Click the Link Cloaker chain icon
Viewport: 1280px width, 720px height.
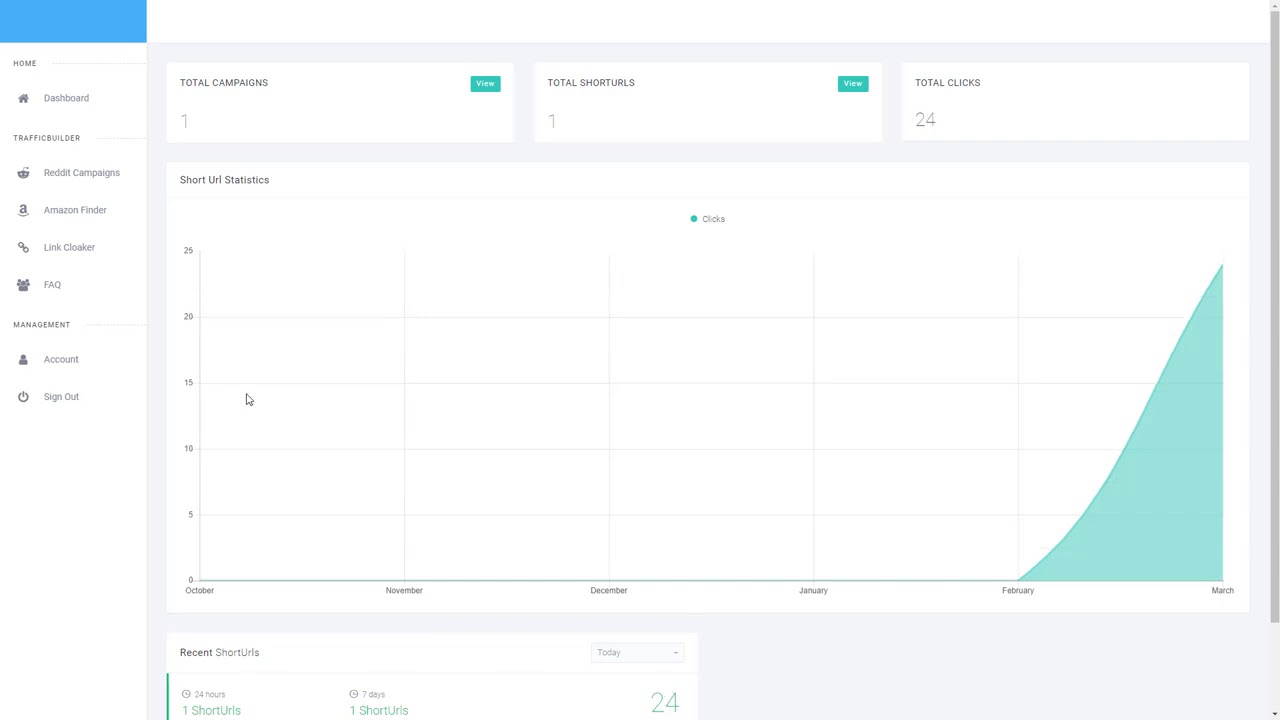click(23, 247)
